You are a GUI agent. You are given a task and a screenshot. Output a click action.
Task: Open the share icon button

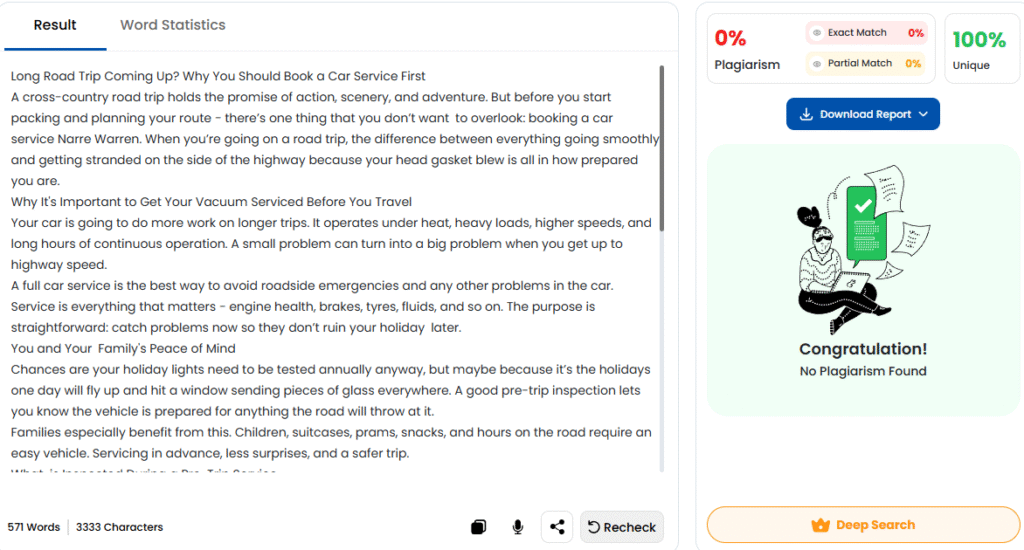[557, 527]
